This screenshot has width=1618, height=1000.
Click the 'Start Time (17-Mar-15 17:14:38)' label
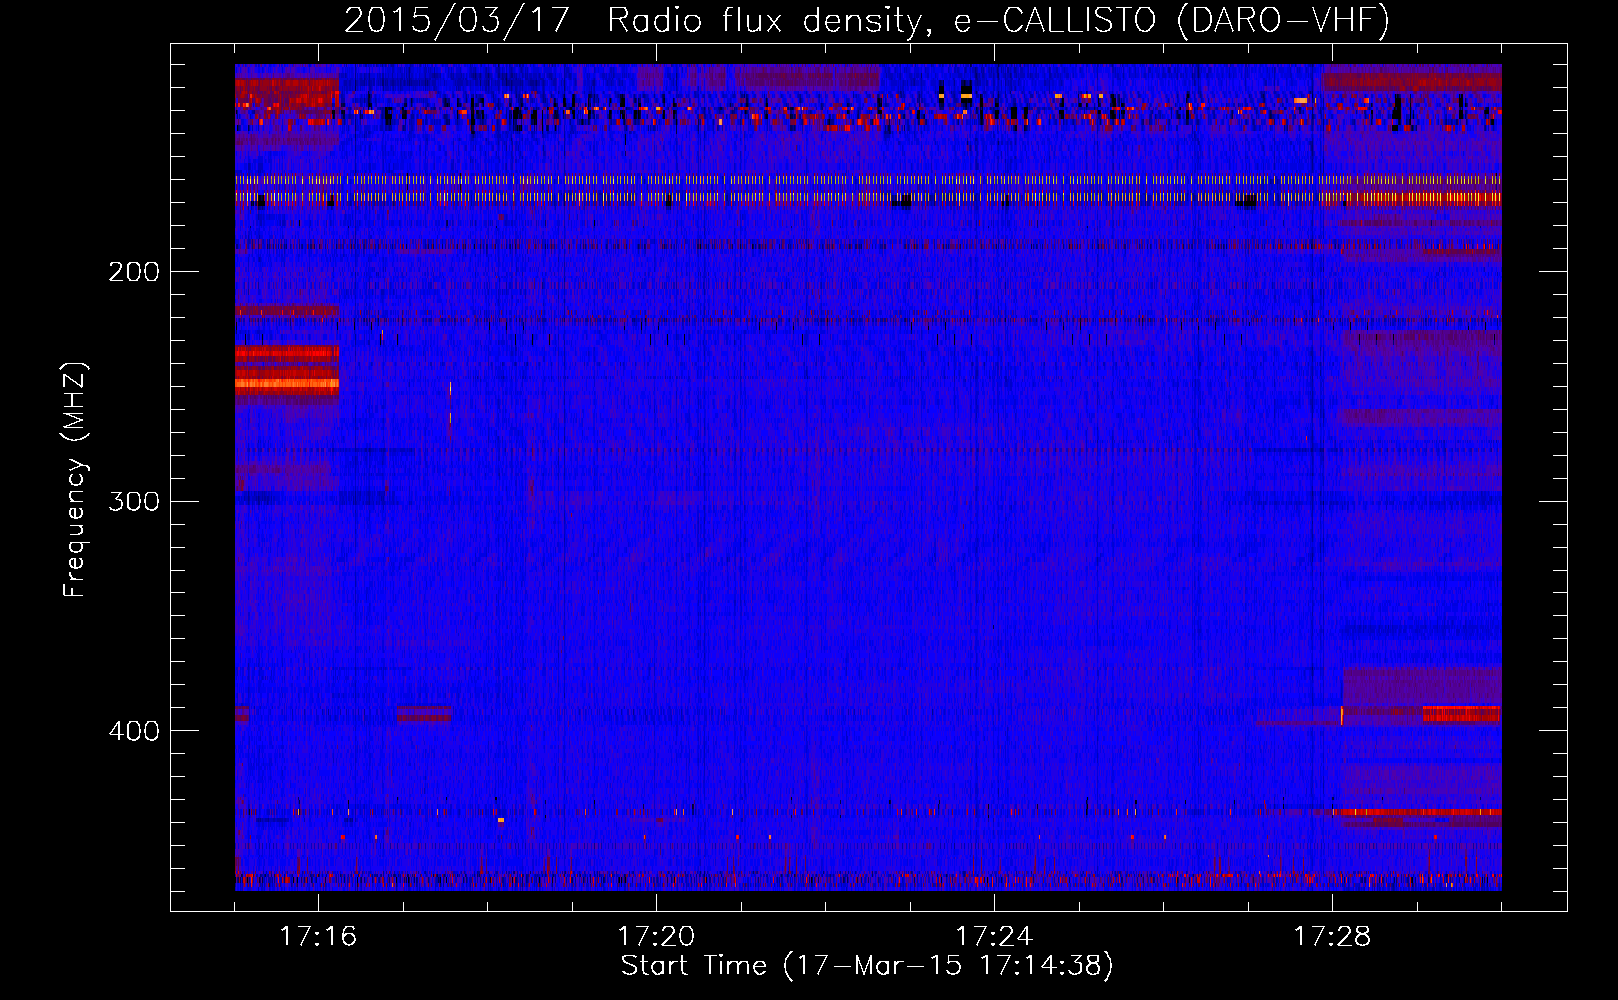[x=867, y=966]
